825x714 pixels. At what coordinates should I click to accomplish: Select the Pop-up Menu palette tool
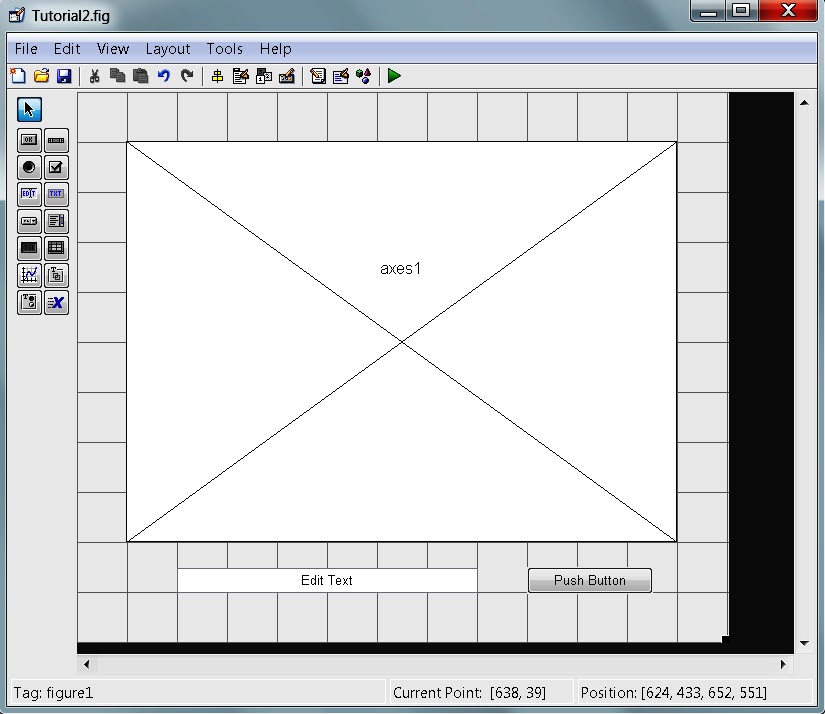(x=28, y=221)
